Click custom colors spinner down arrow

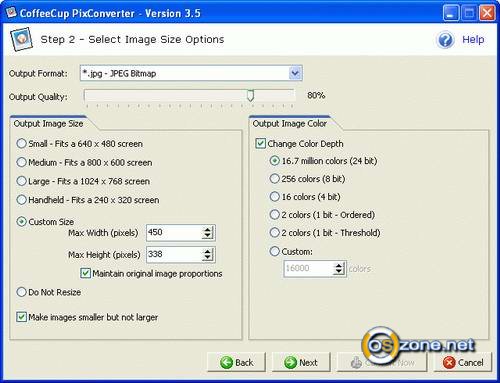pyautogui.click(x=339, y=271)
